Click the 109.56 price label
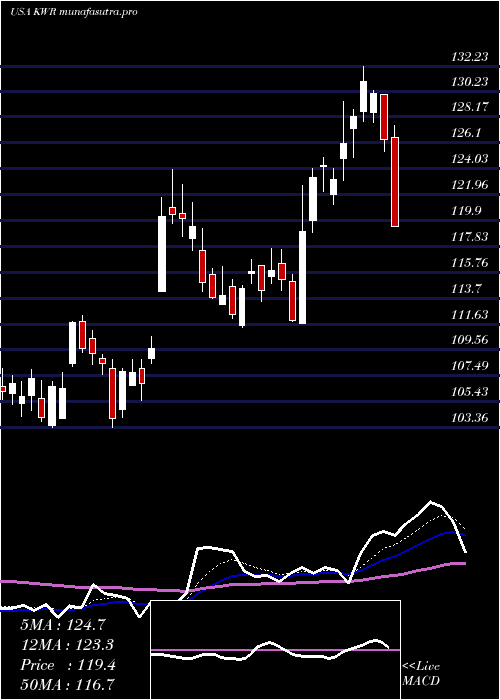This screenshot has height=700, width=500. pos(470,340)
